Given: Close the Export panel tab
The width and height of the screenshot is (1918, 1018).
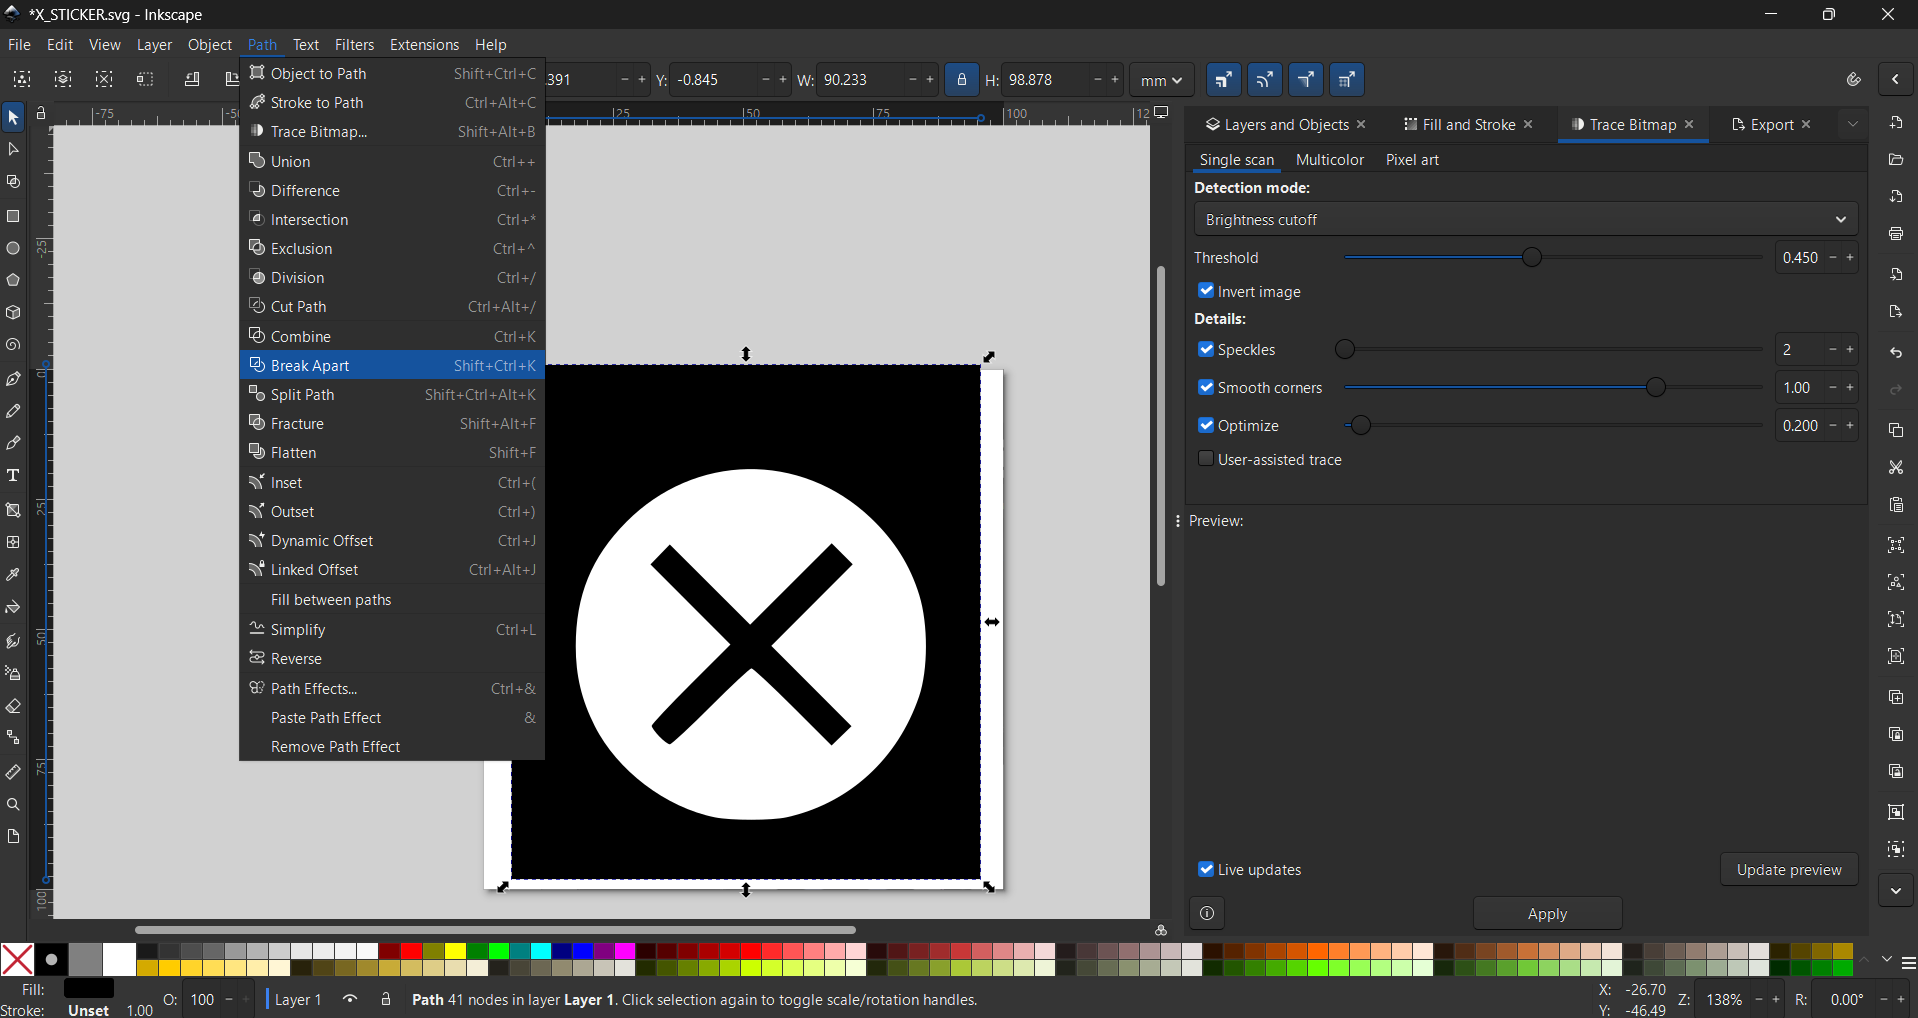Looking at the screenshot, I should pyautogui.click(x=1806, y=125).
